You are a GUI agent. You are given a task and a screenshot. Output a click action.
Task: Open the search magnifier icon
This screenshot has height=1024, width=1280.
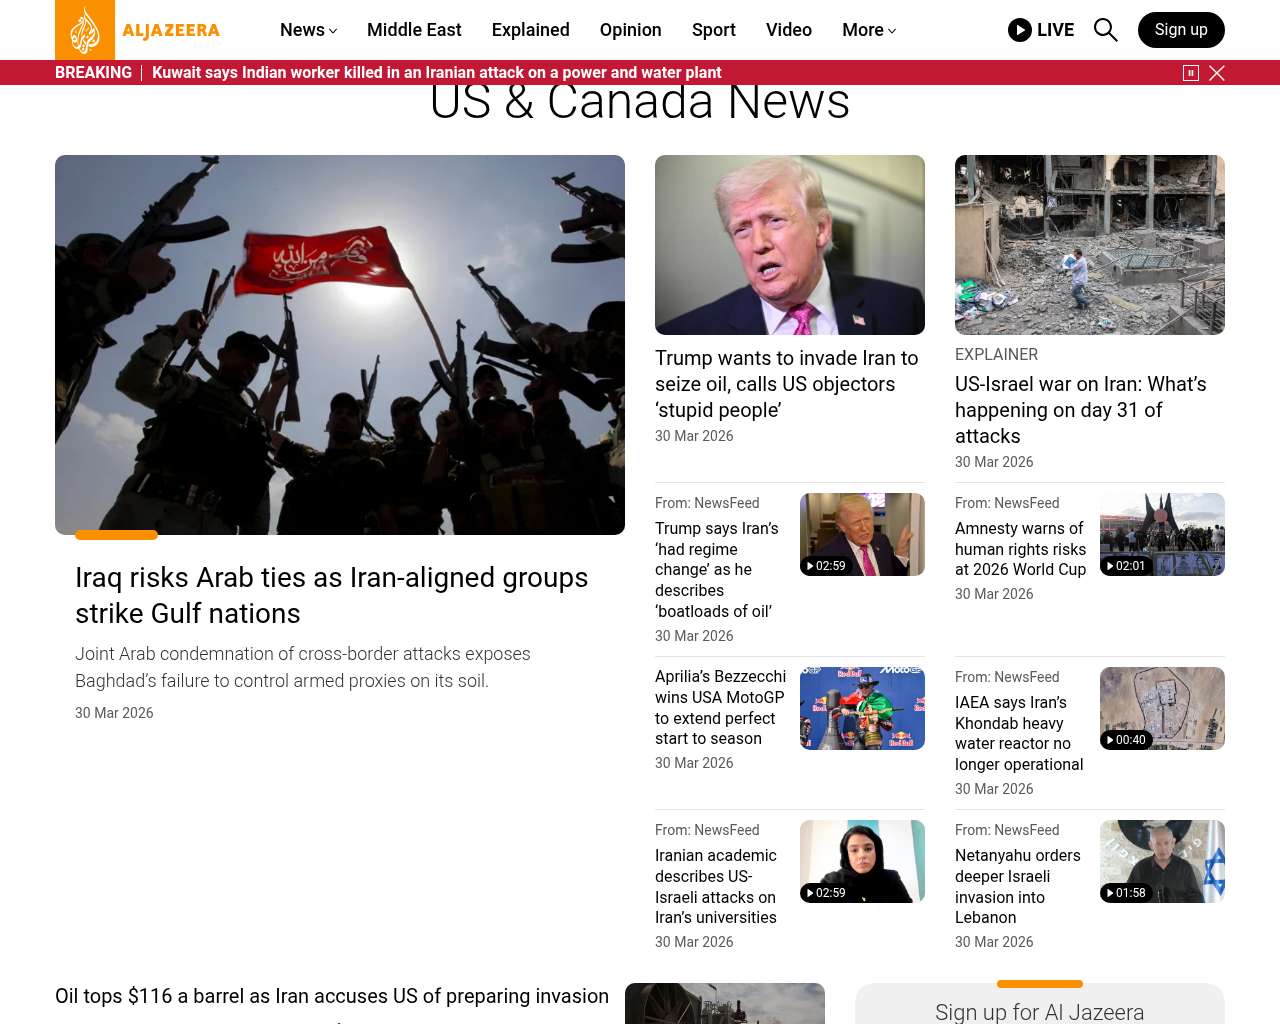pos(1105,30)
